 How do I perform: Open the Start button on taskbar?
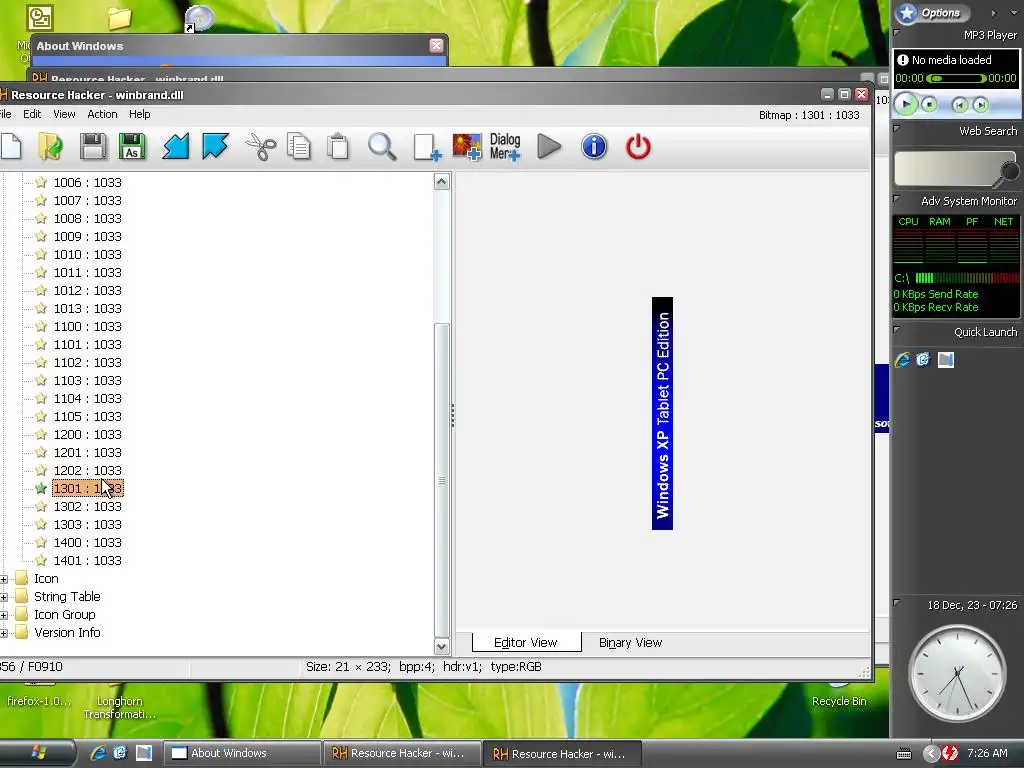click(x=38, y=753)
